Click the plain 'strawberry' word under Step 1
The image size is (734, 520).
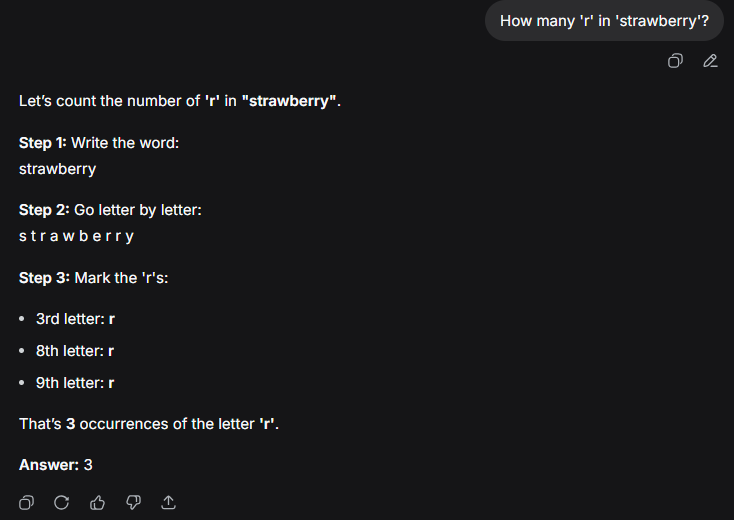[x=57, y=169]
